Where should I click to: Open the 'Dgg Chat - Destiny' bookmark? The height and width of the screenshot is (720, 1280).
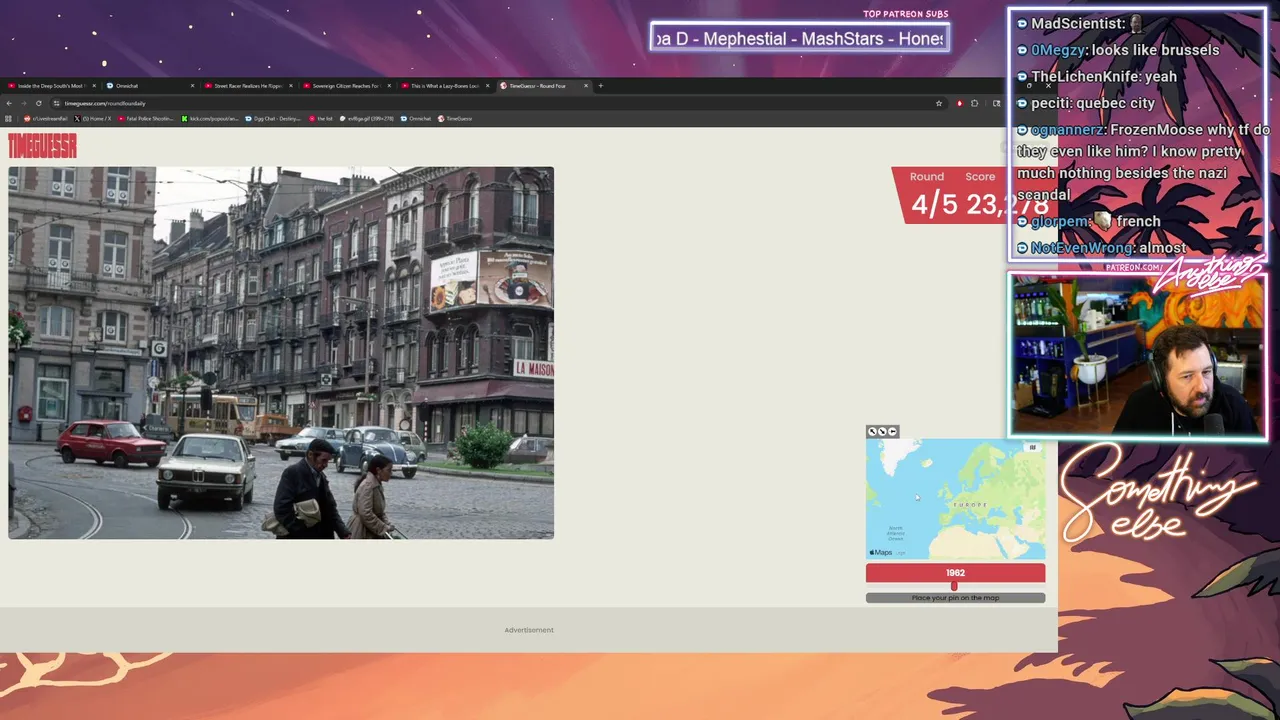point(273,119)
